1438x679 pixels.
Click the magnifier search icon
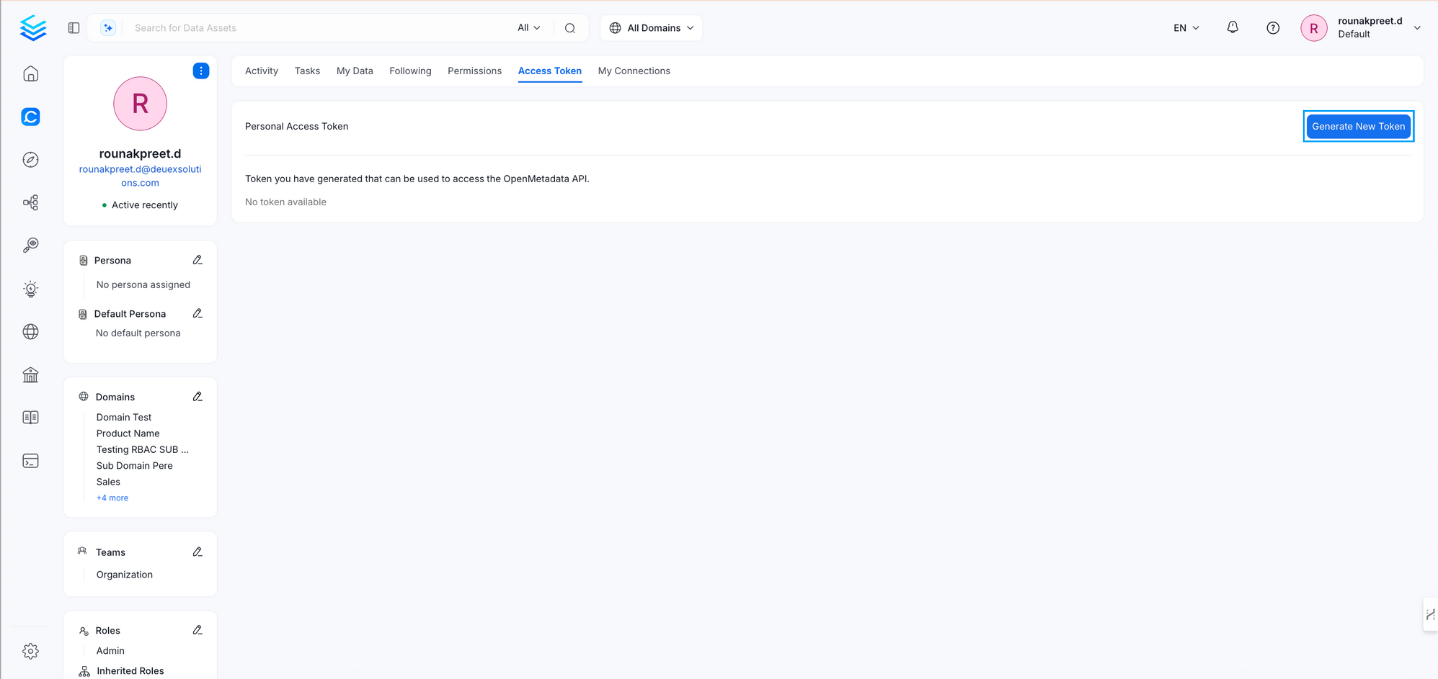point(570,28)
